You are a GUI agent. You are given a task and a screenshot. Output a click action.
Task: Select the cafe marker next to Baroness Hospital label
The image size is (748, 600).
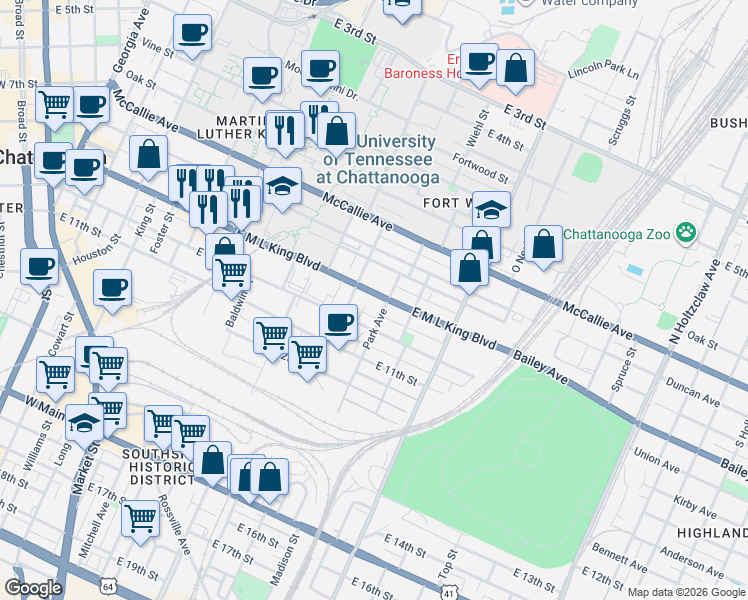point(479,63)
